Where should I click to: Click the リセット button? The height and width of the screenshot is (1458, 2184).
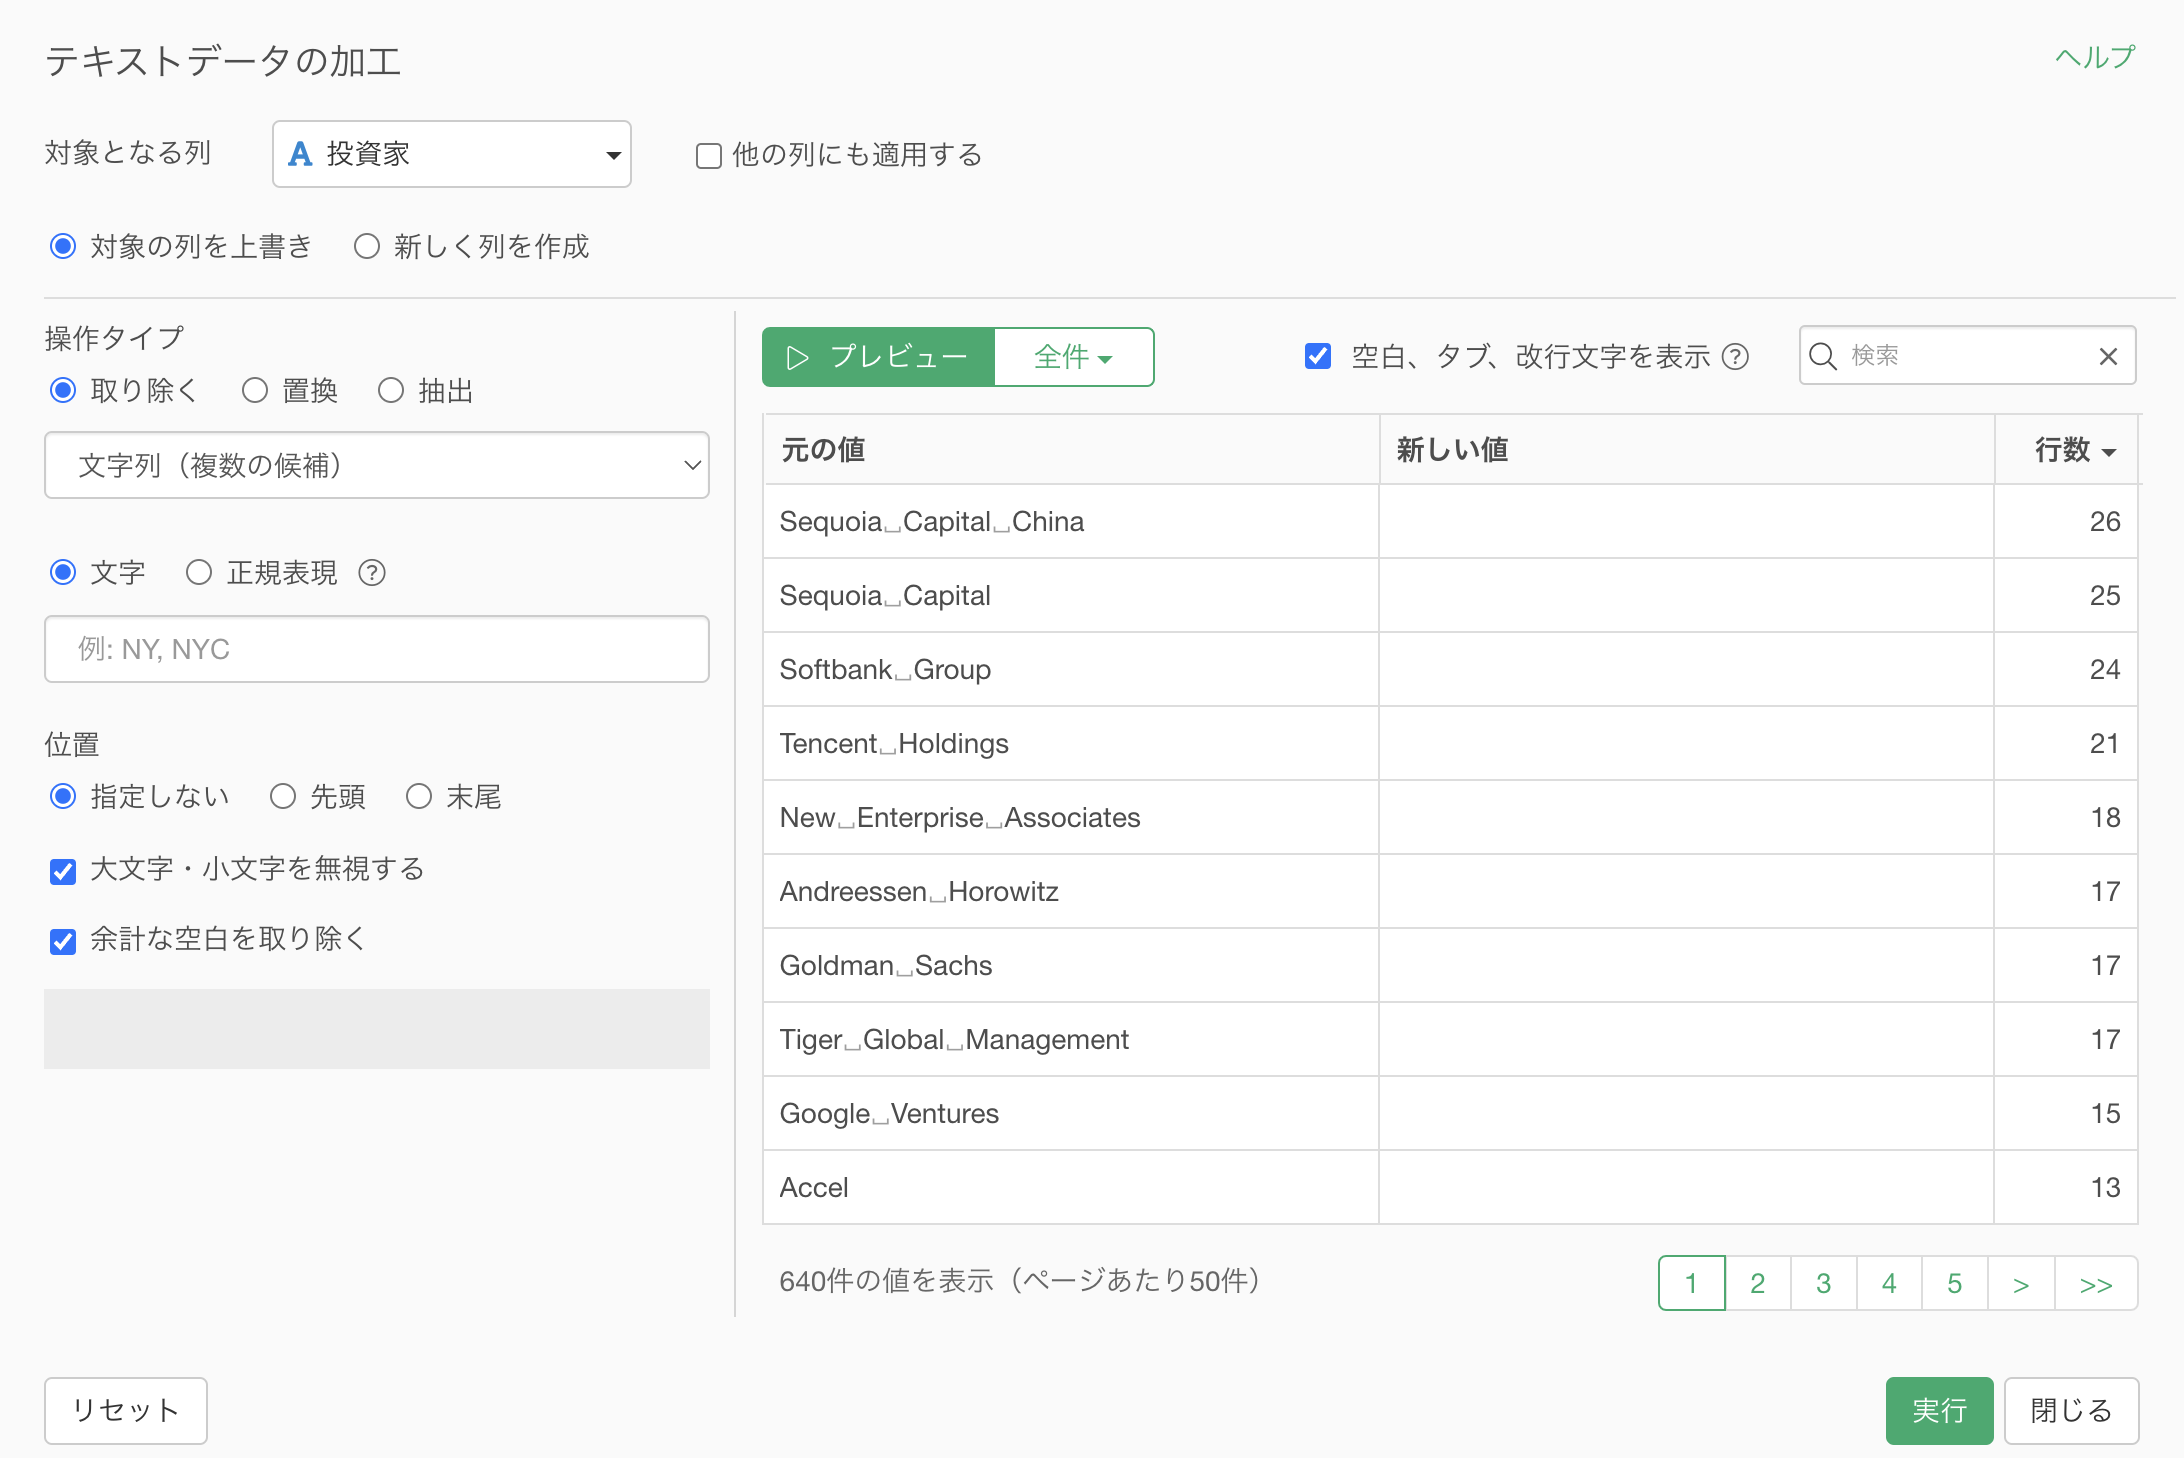[126, 1411]
